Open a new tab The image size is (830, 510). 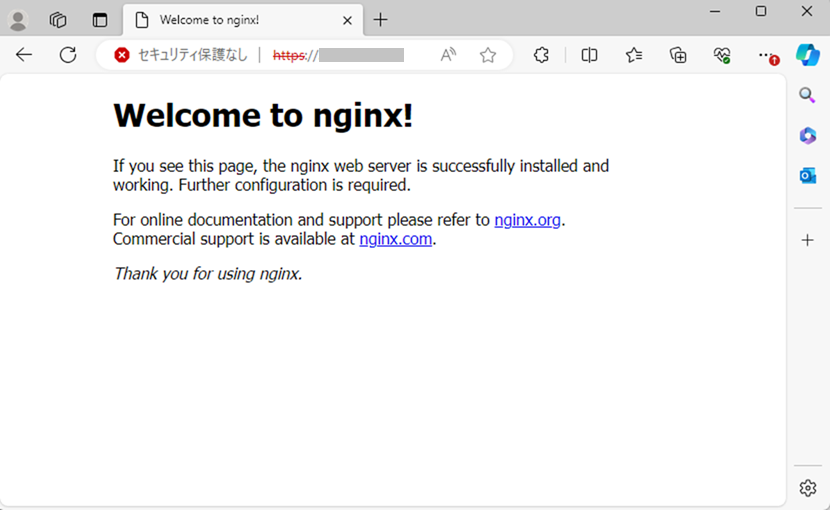click(380, 20)
